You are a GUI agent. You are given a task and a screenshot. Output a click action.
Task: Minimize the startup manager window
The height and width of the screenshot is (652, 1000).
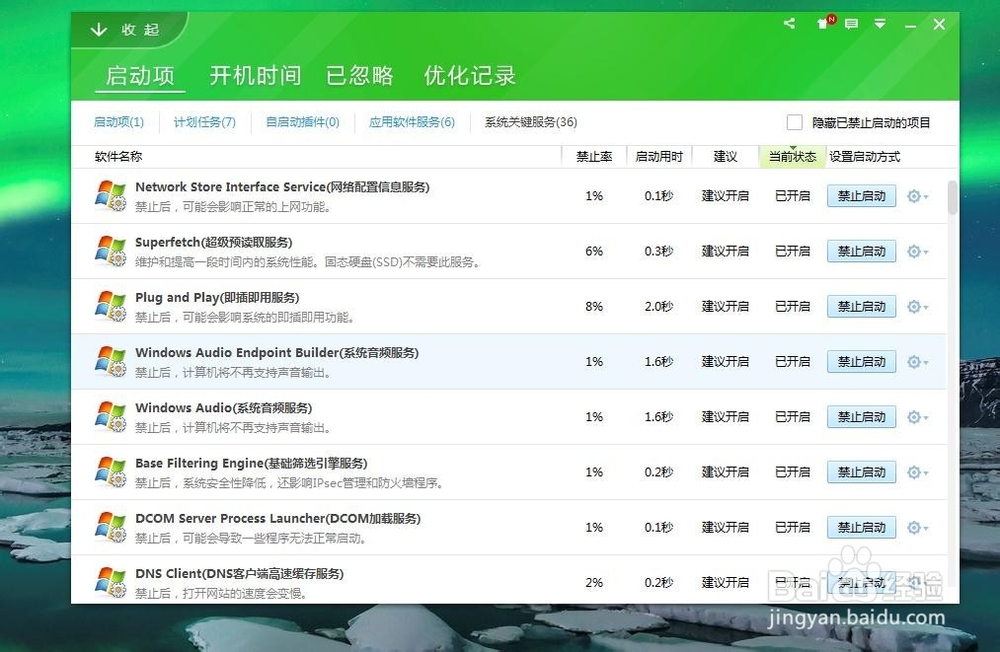910,25
